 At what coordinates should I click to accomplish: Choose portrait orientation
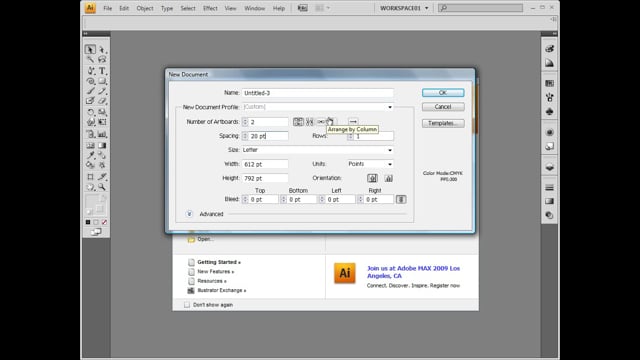point(372,178)
